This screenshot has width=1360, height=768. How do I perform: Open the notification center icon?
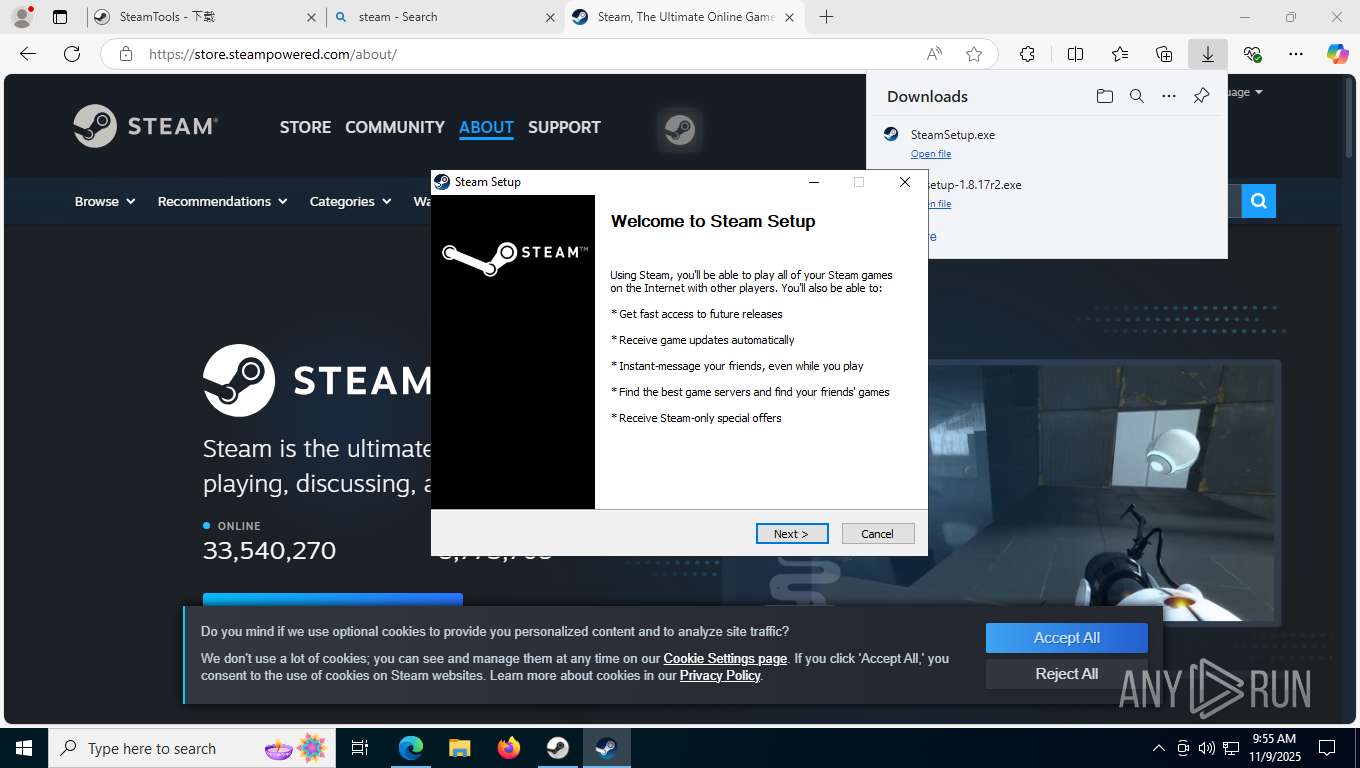click(x=1327, y=748)
